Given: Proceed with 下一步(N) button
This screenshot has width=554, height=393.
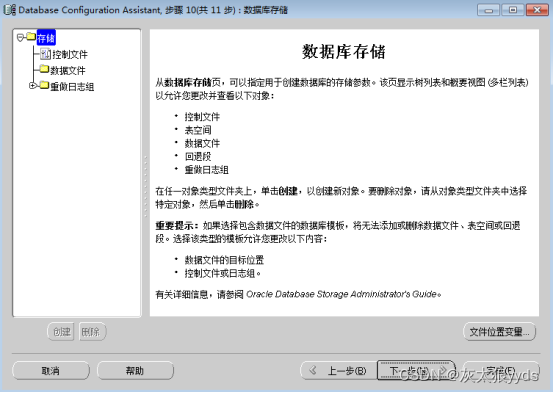Looking at the screenshot, I should (416, 370).
